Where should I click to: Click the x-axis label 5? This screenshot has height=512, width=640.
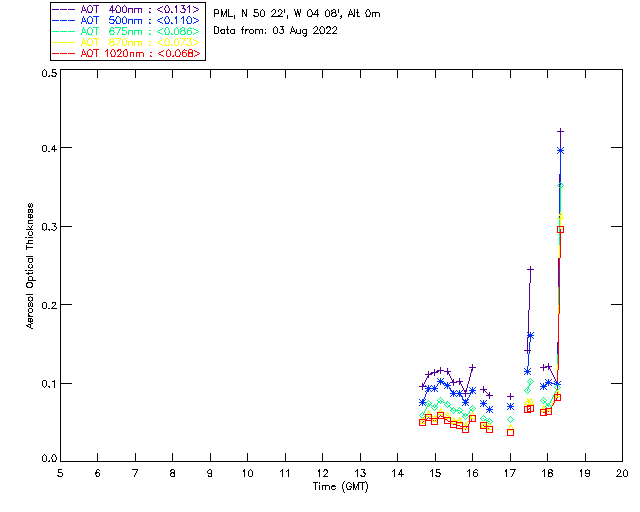[x=60, y=473]
